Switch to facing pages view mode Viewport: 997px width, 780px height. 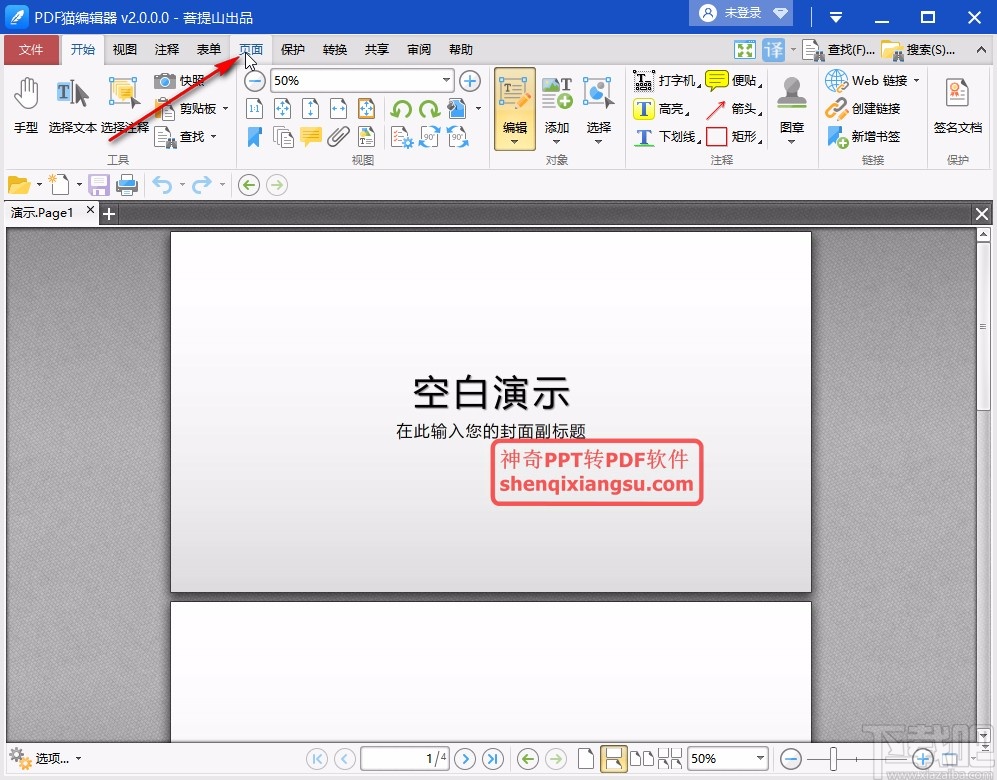(641, 758)
